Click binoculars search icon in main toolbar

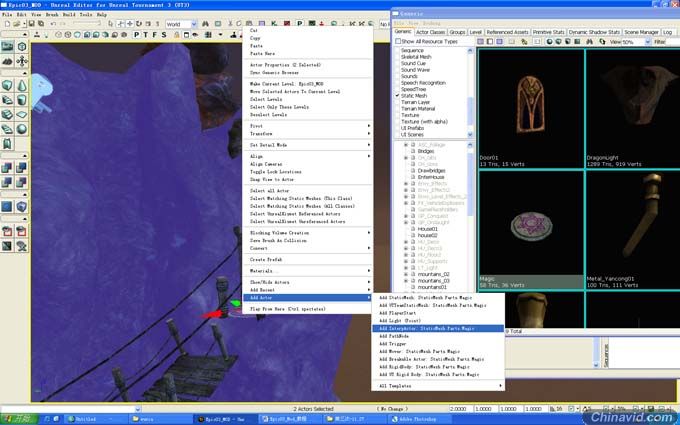pyautogui.click(x=205, y=24)
